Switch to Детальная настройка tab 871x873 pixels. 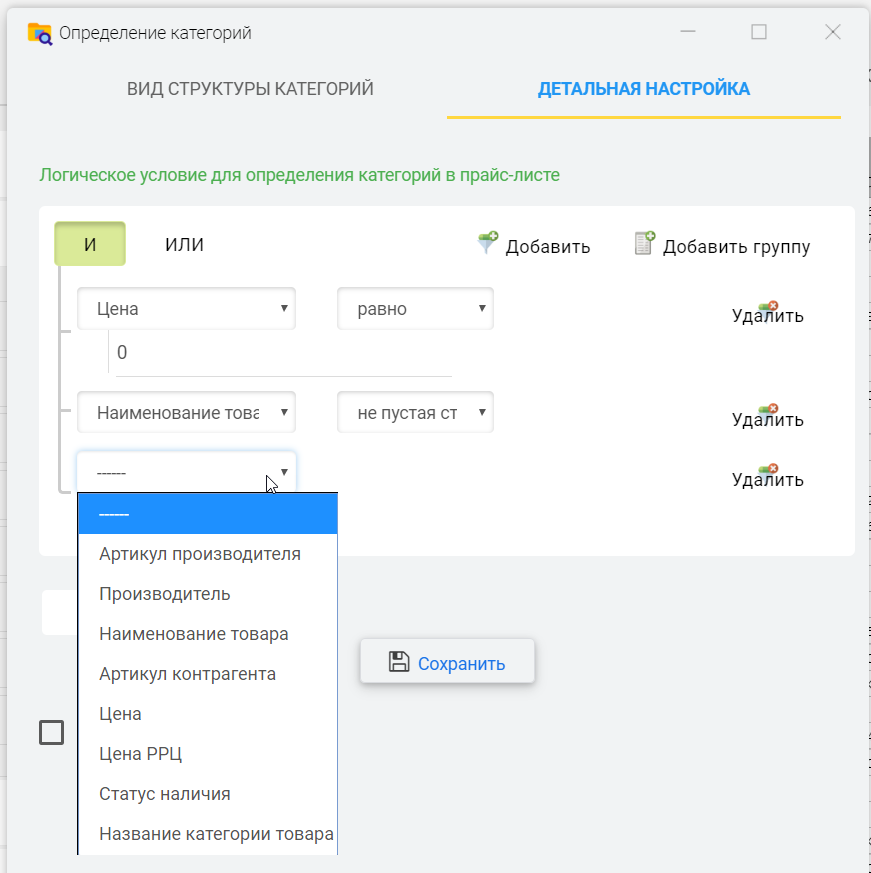[x=643, y=89]
